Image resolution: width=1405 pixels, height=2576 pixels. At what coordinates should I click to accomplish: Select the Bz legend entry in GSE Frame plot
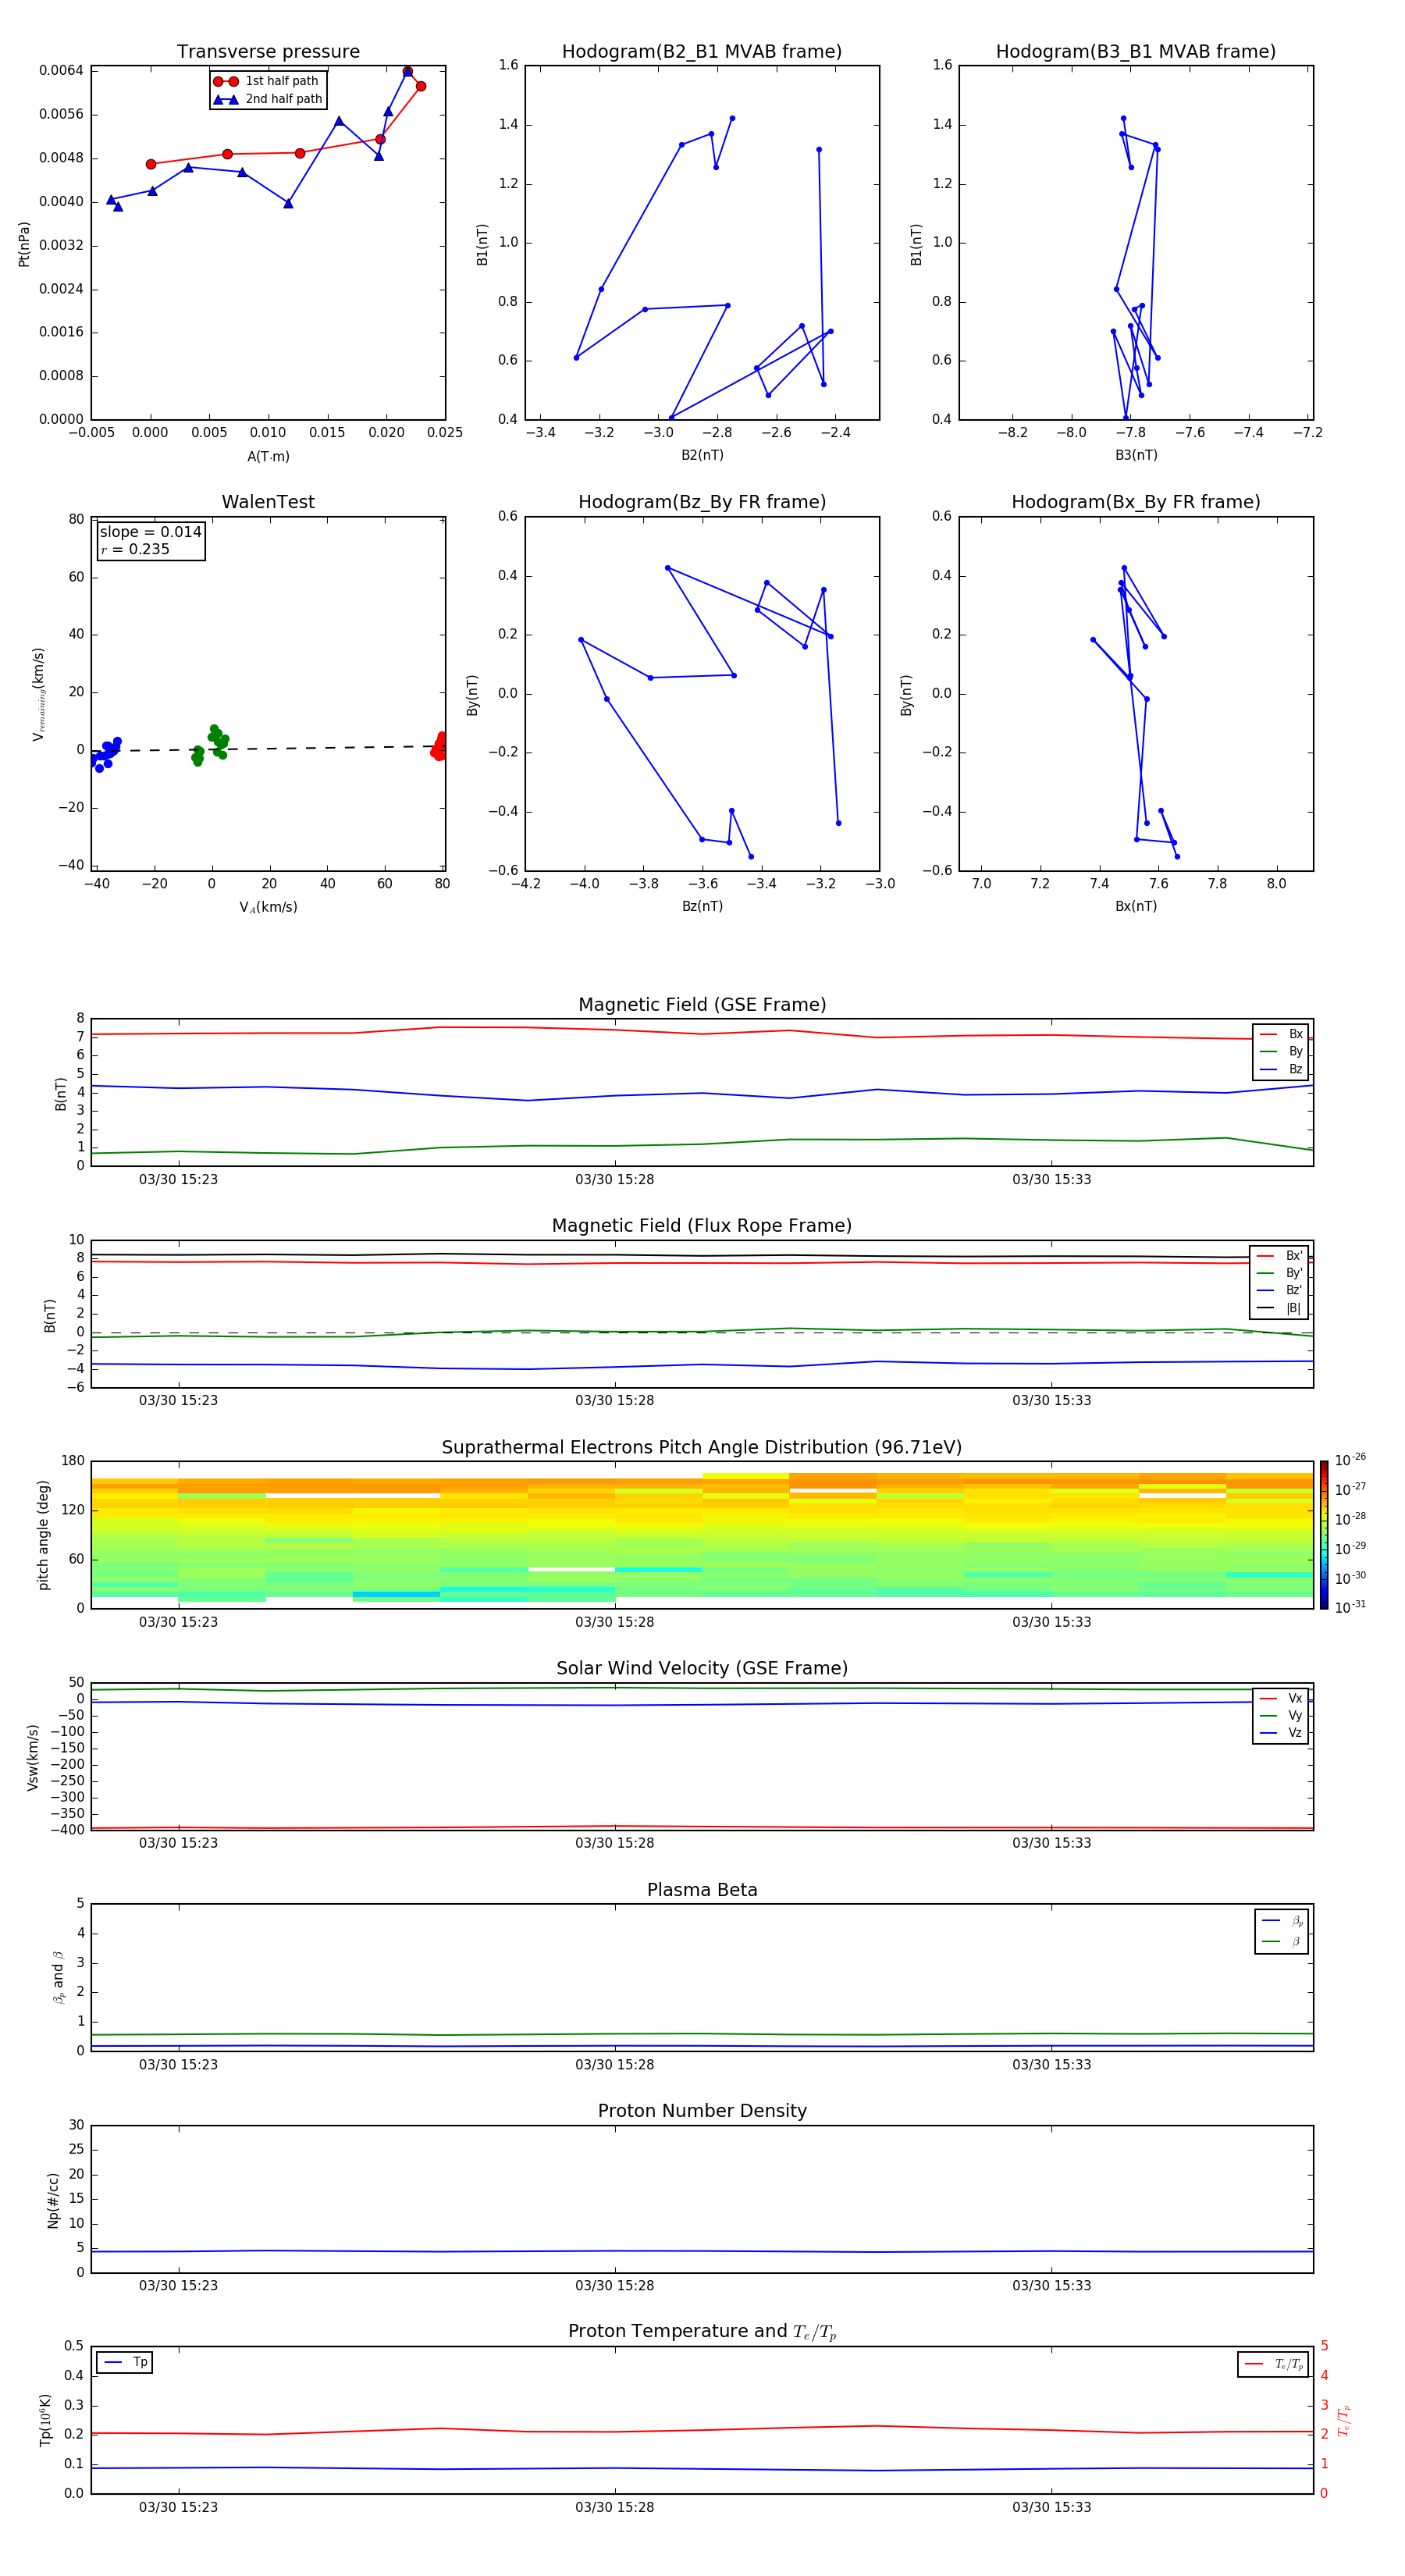(x=1281, y=1069)
